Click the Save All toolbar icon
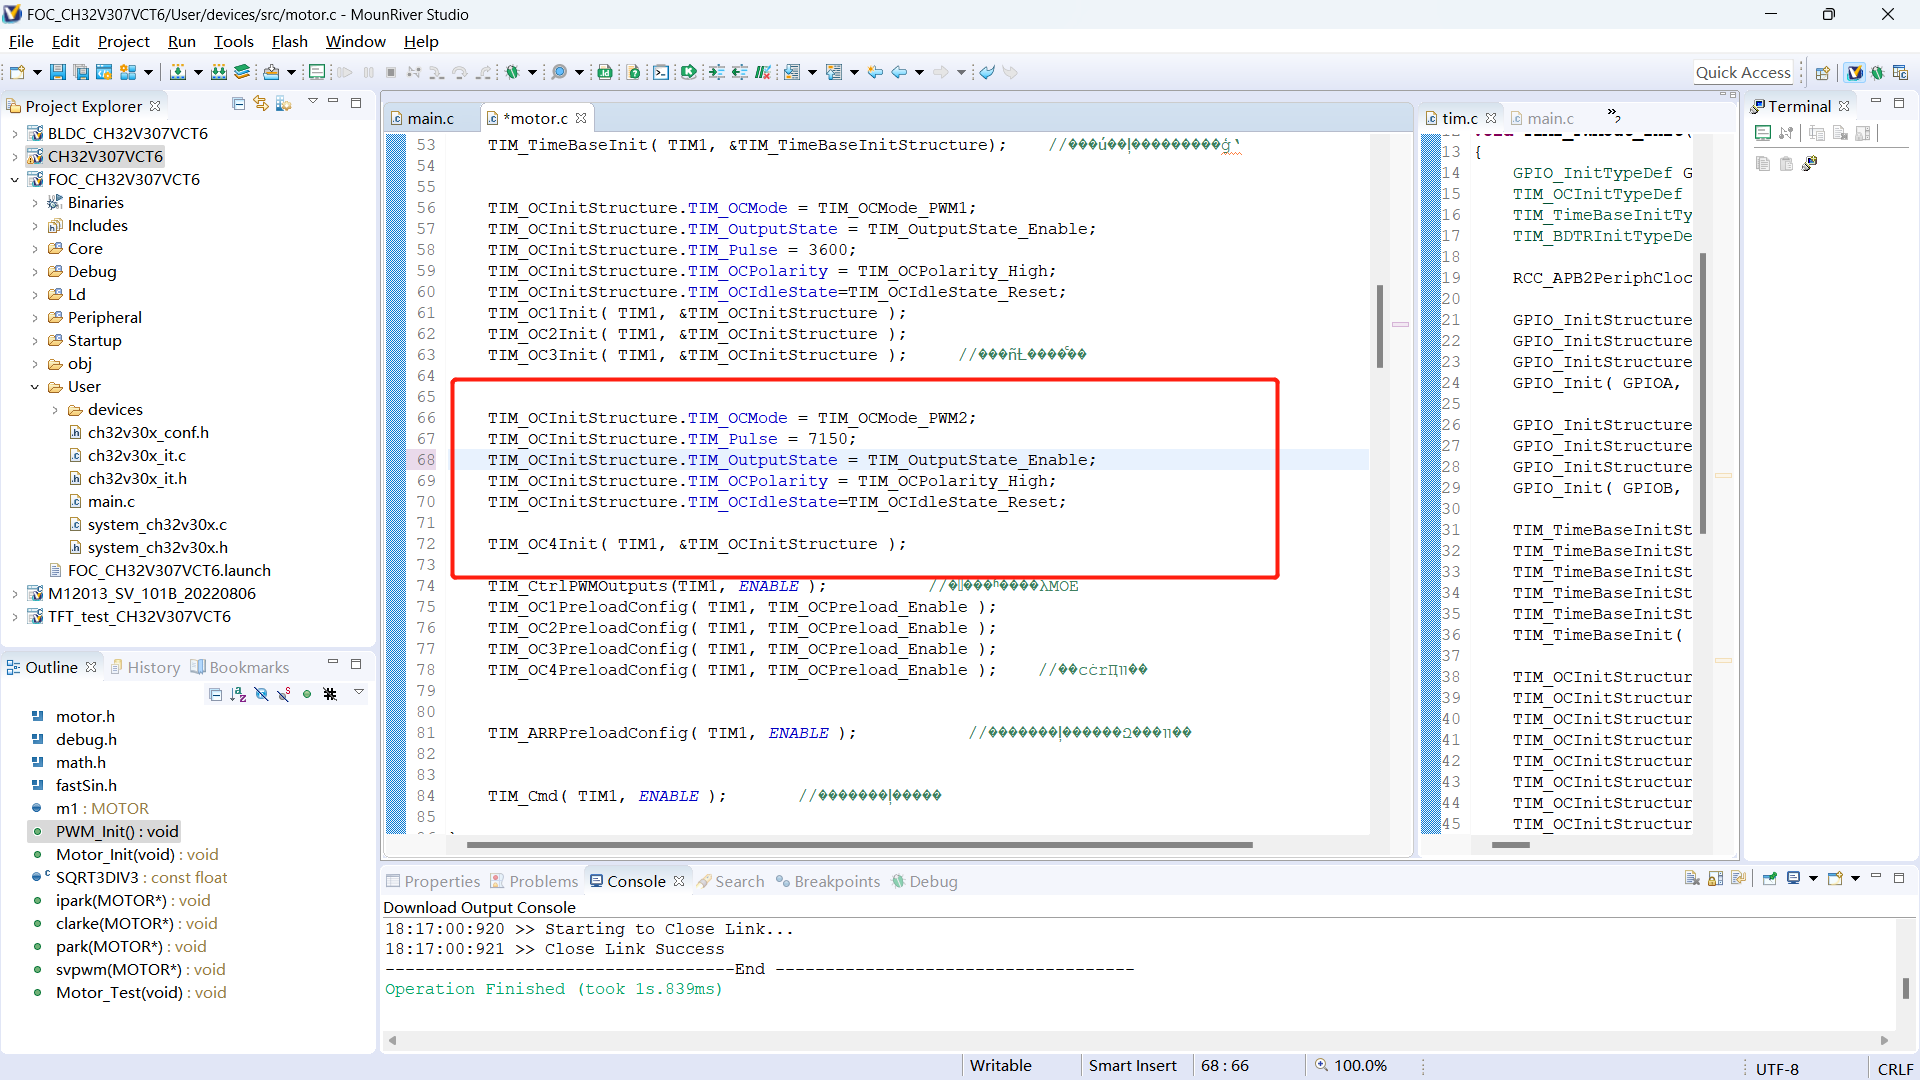The width and height of the screenshot is (1920, 1080). (81, 72)
